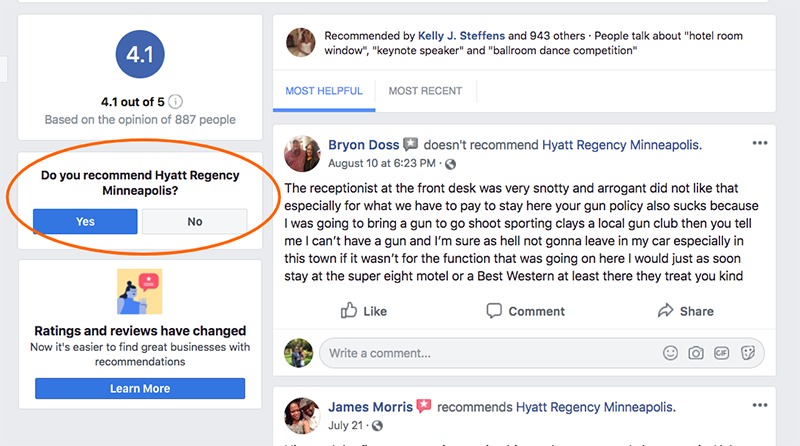This screenshot has height=446, width=800.
Task: Click the emoji icon in the comment box
Action: [x=670, y=353]
